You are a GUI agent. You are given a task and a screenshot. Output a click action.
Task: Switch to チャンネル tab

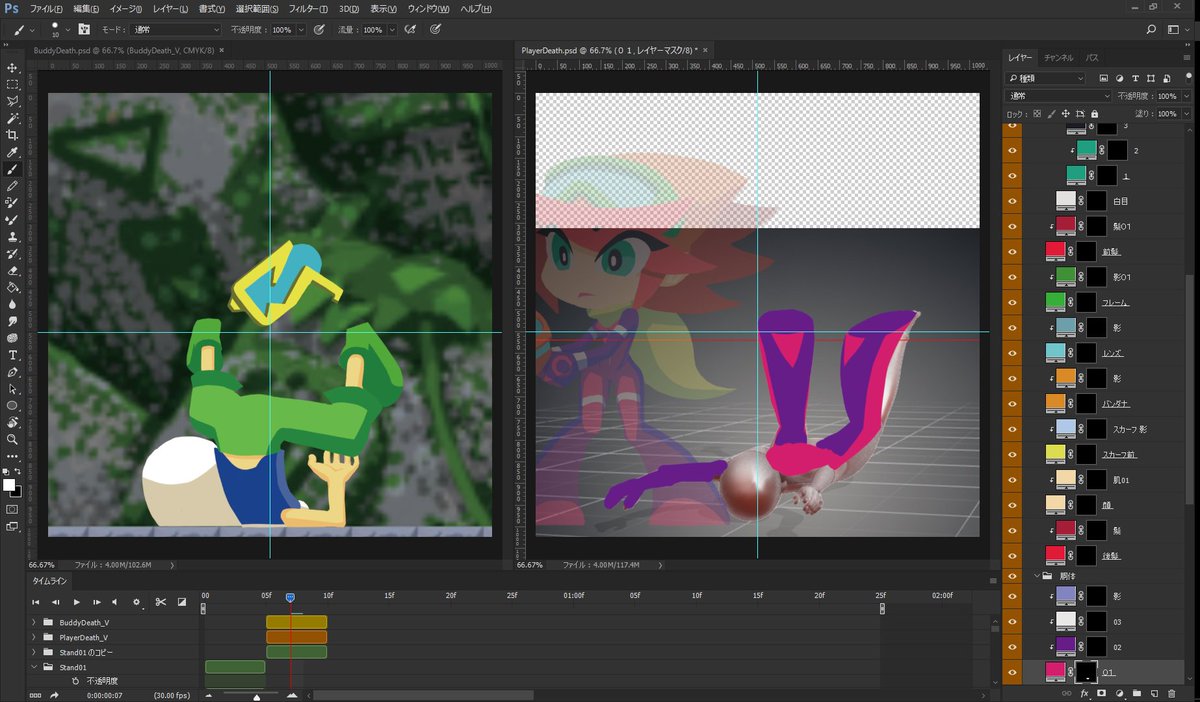coord(1058,58)
